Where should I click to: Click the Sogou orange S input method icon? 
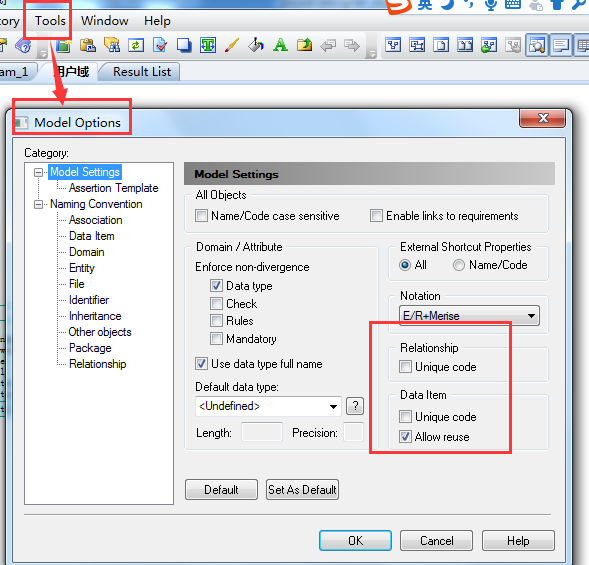399,5
